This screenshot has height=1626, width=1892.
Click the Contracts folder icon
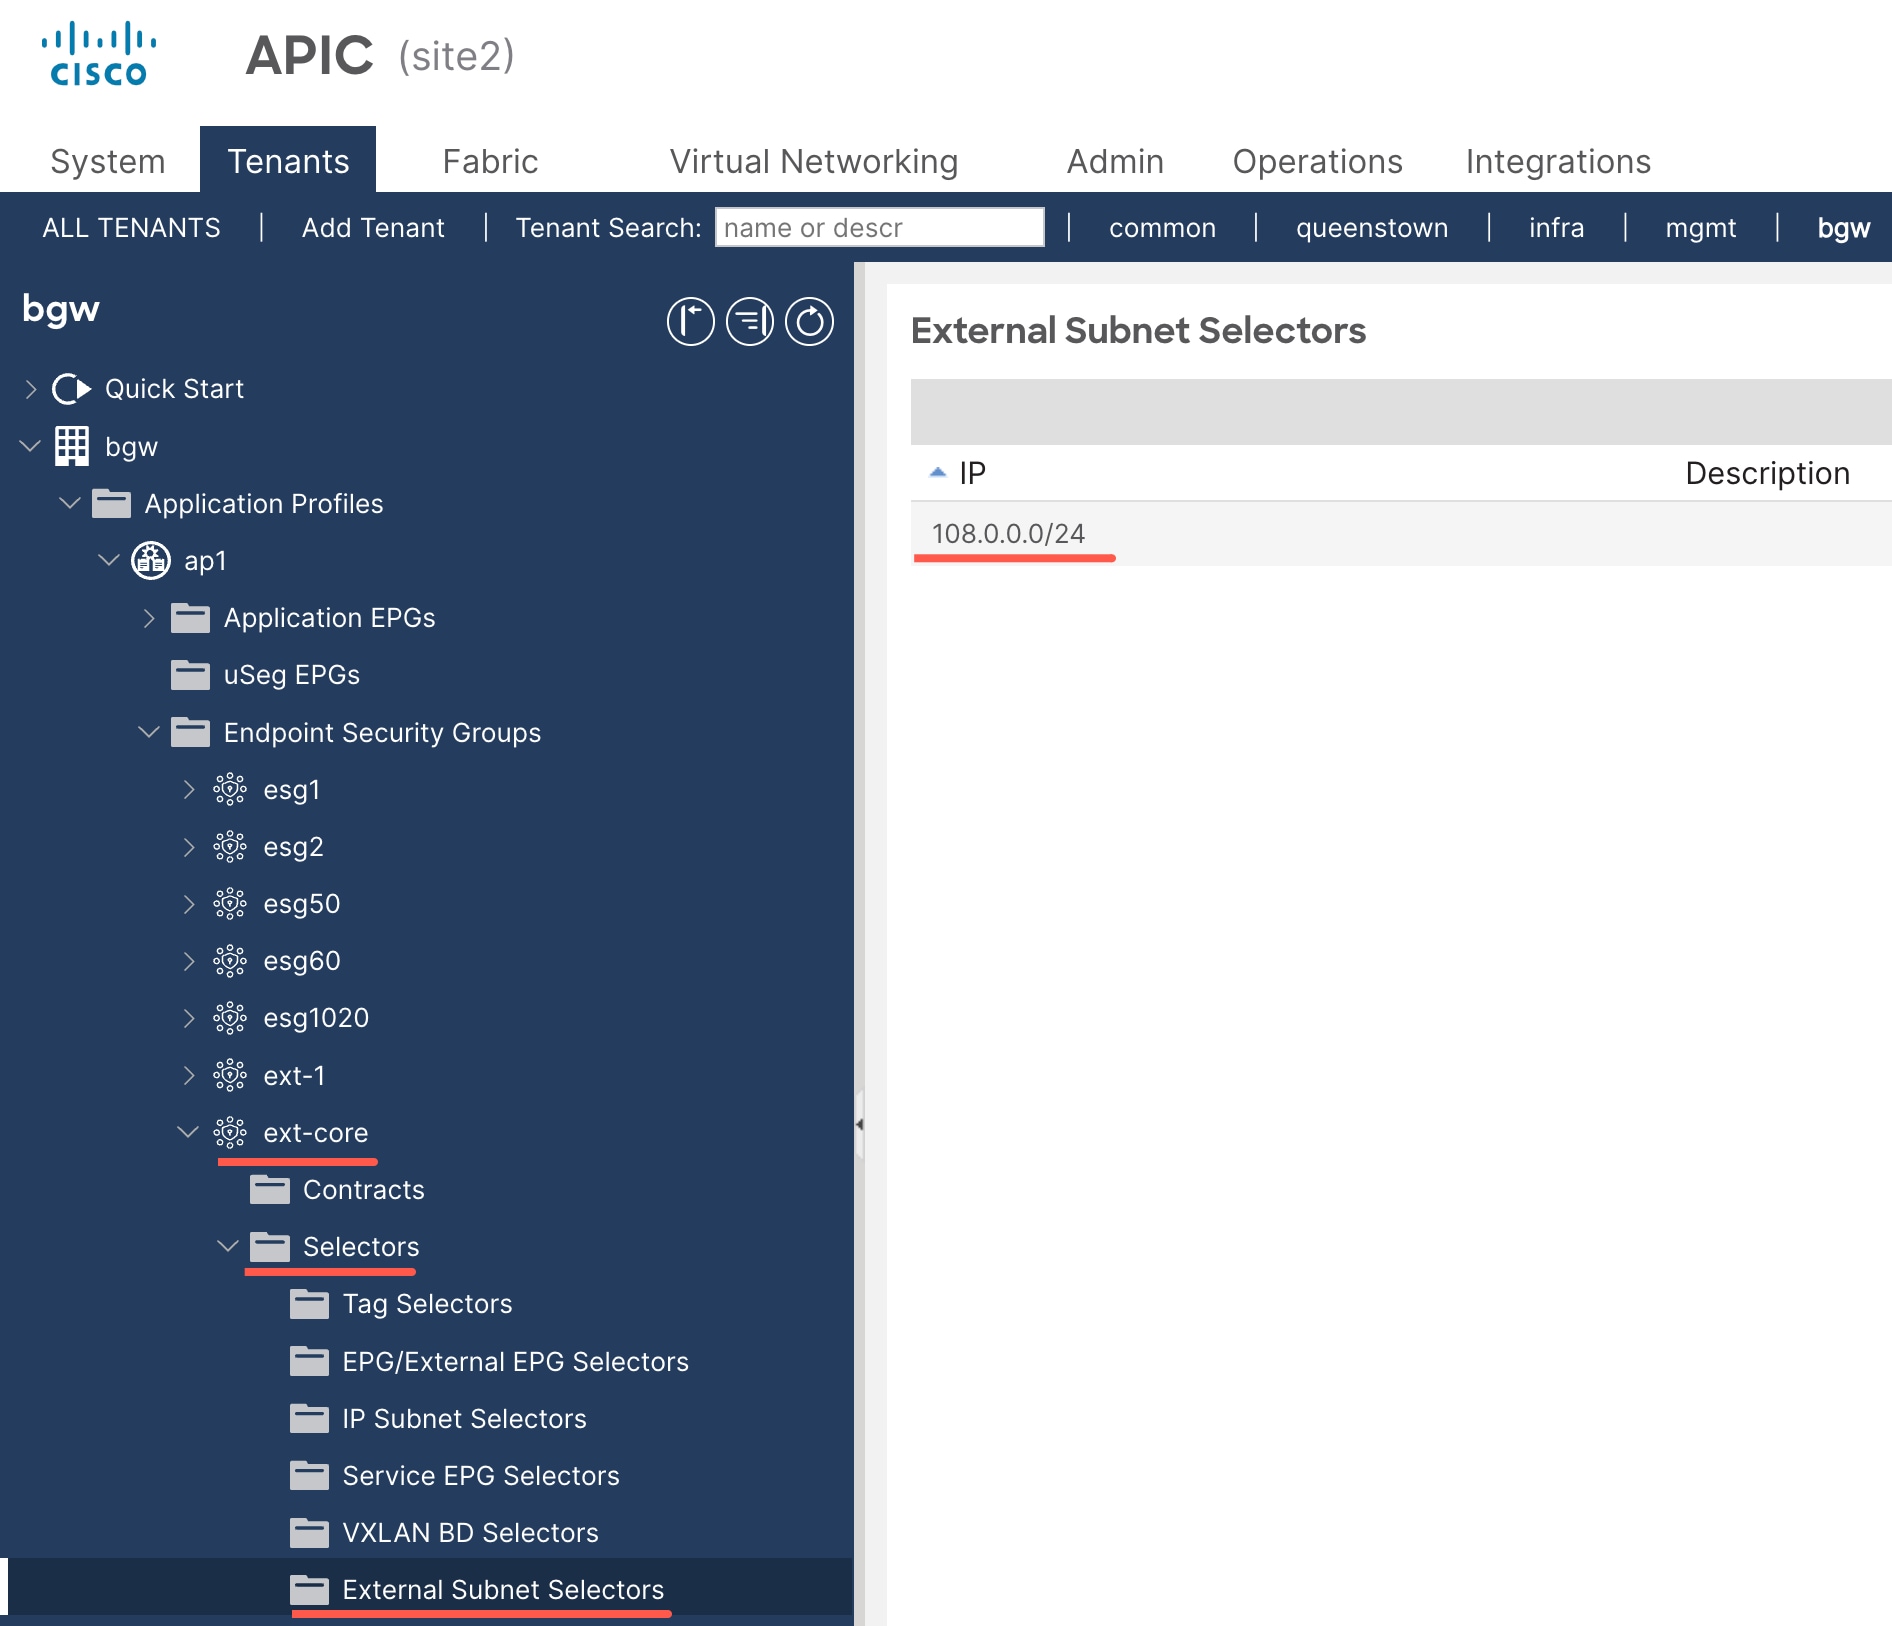tap(270, 1190)
